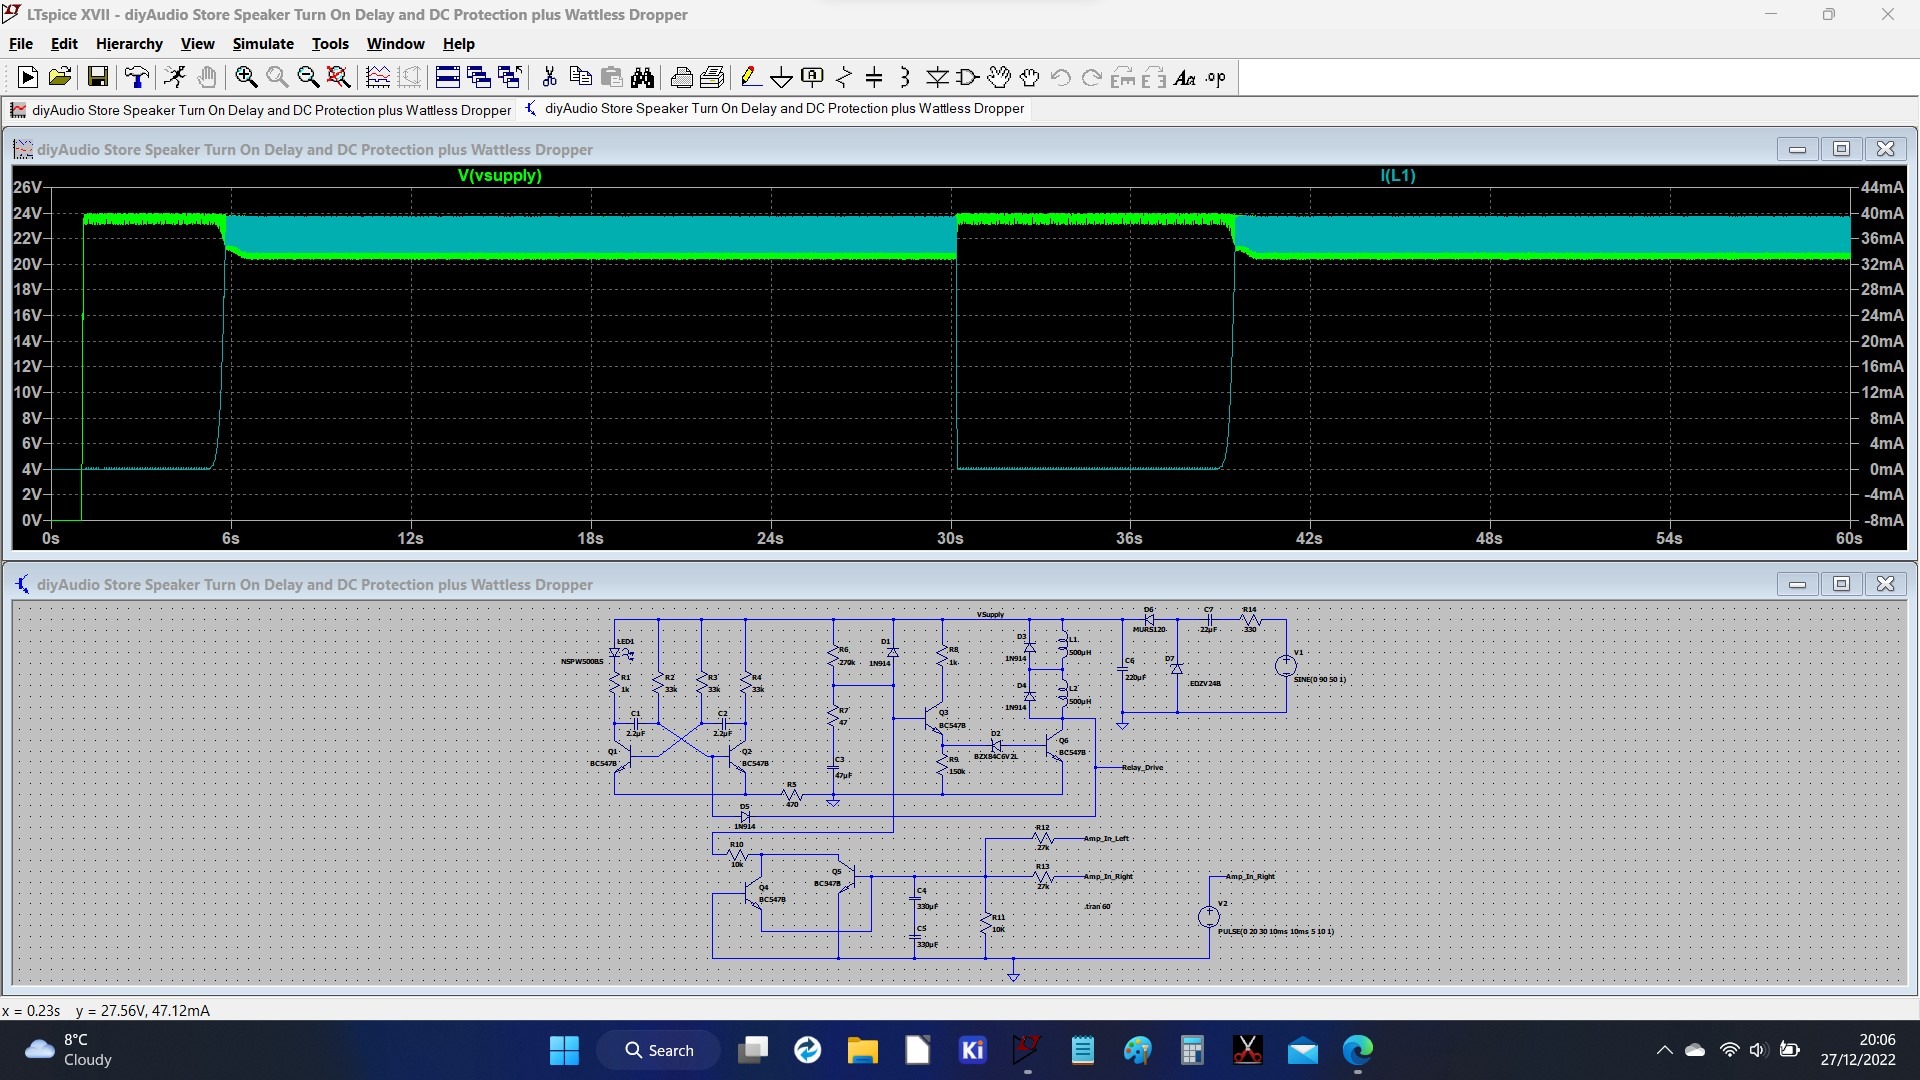Switch to the schematic document tab

click(x=775, y=109)
